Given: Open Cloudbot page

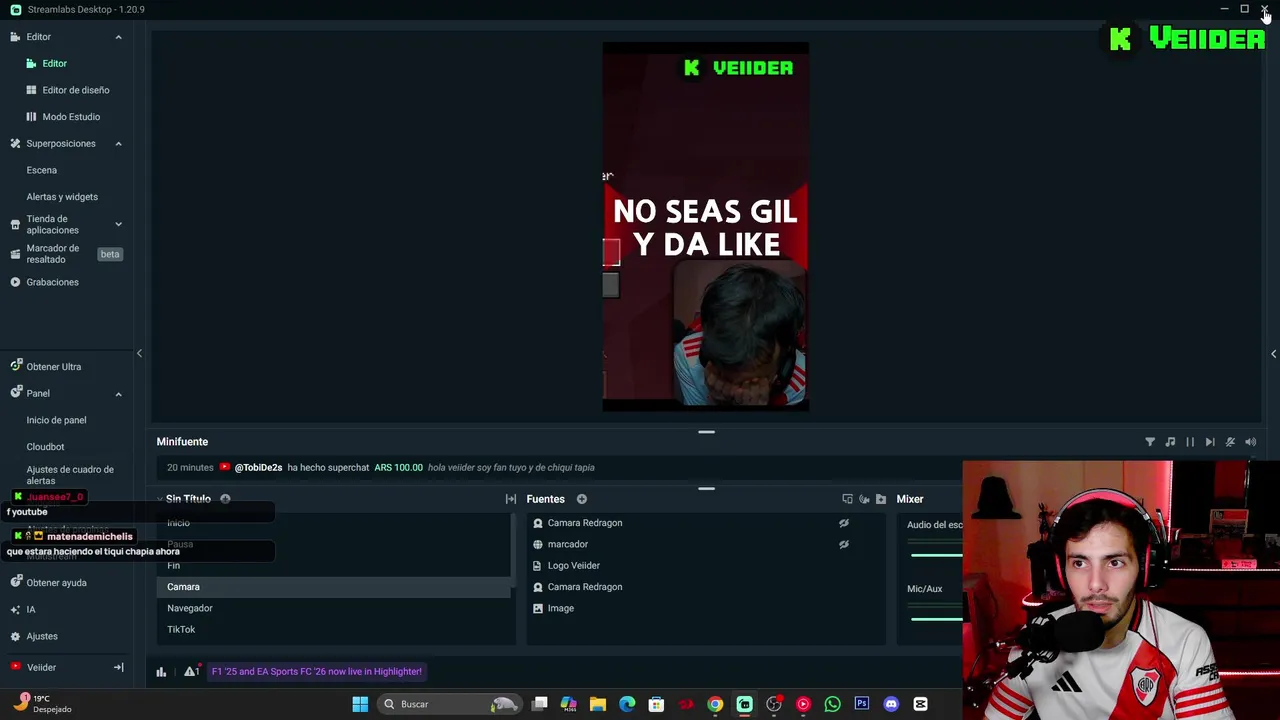Looking at the screenshot, I should (45, 447).
